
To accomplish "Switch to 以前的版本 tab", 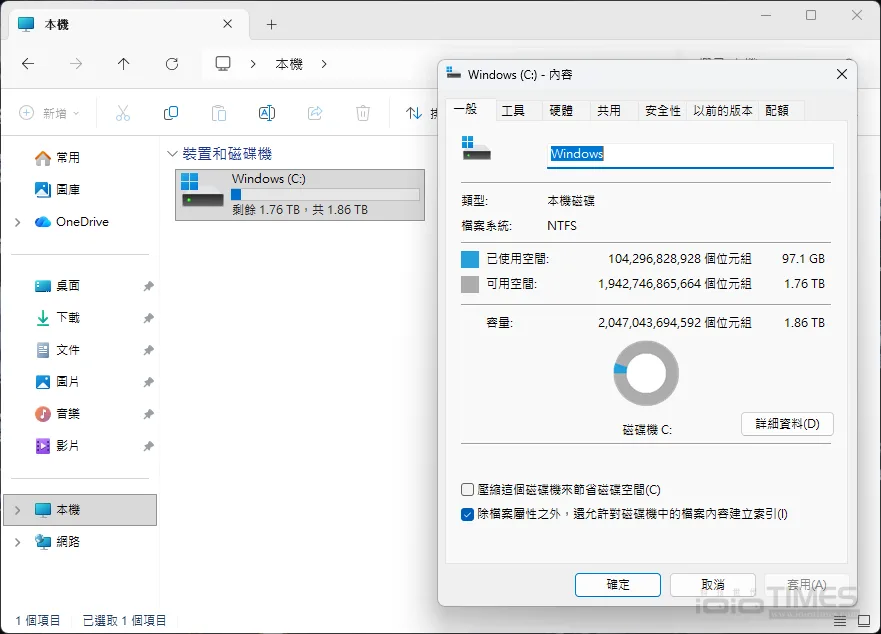I will [723, 111].
